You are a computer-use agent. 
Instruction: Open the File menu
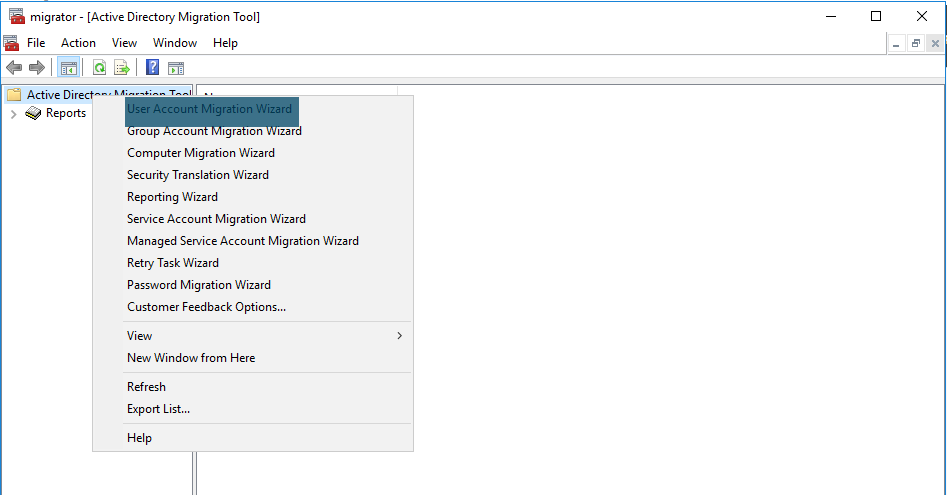point(36,43)
